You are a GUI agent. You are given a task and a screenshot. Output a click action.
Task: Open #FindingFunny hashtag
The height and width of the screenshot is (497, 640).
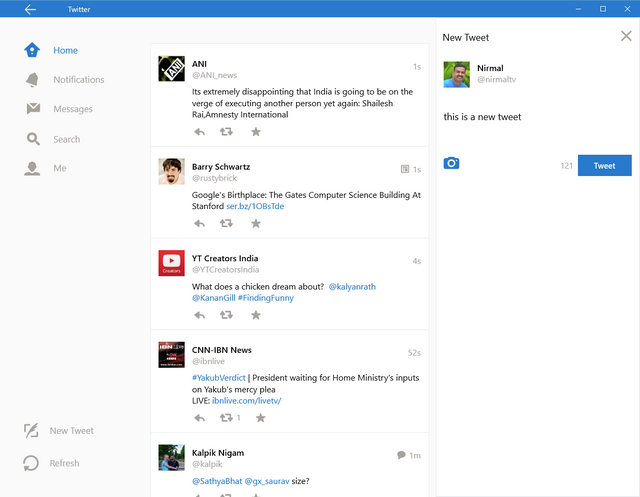[266, 298]
